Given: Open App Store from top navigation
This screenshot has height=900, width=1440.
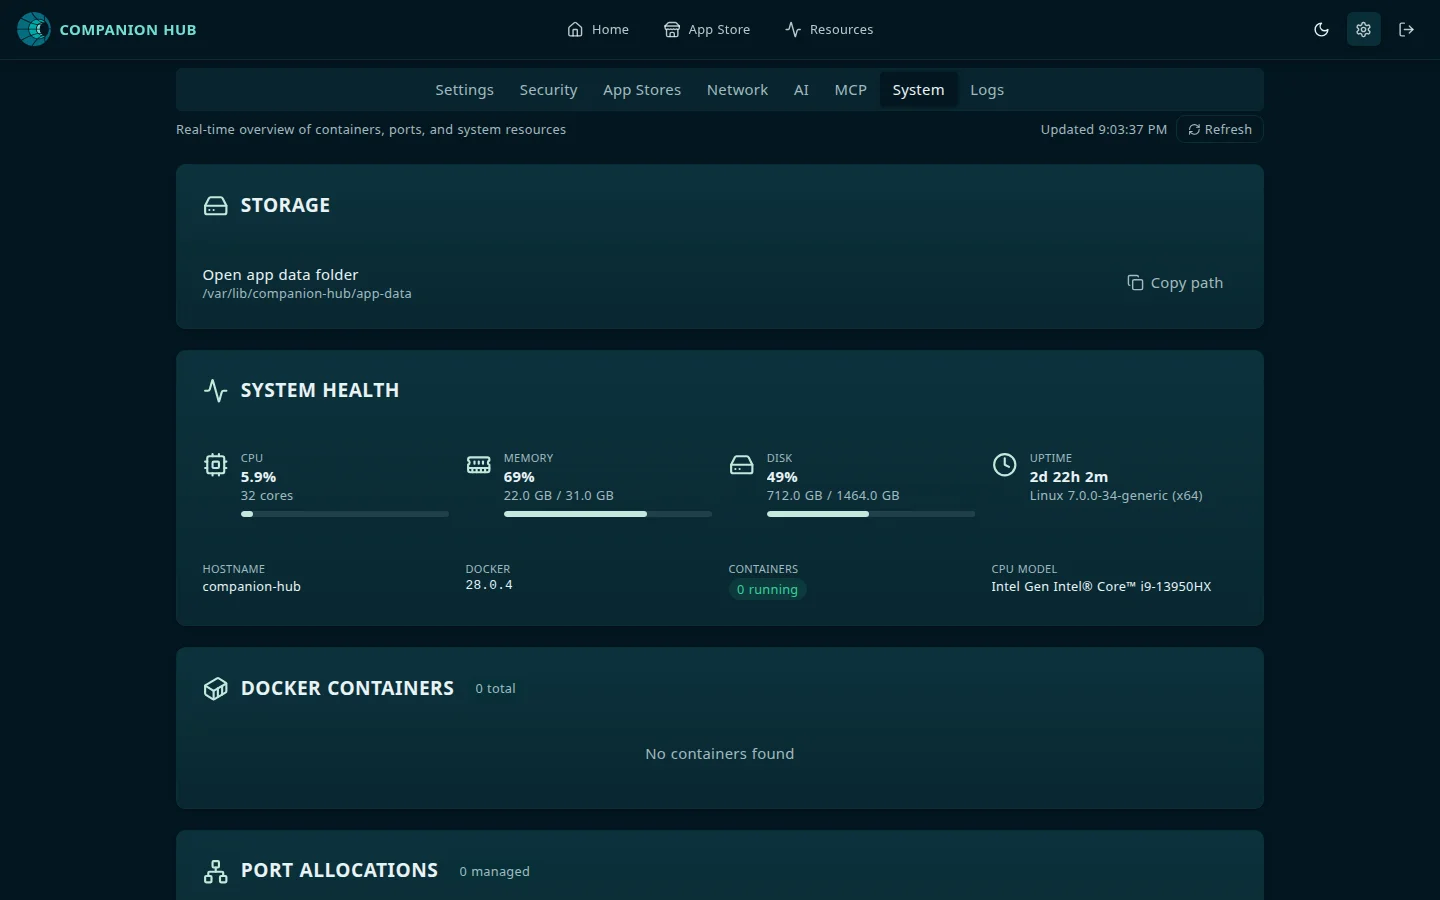Looking at the screenshot, I should tap(707, 29).
